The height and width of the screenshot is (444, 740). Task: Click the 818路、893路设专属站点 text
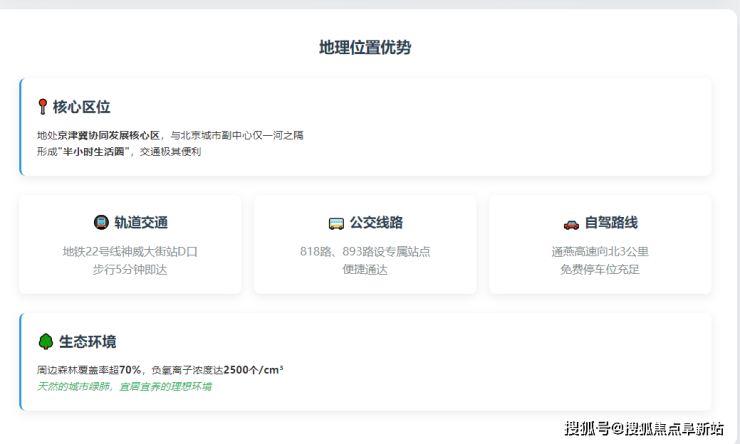point(365,251)
